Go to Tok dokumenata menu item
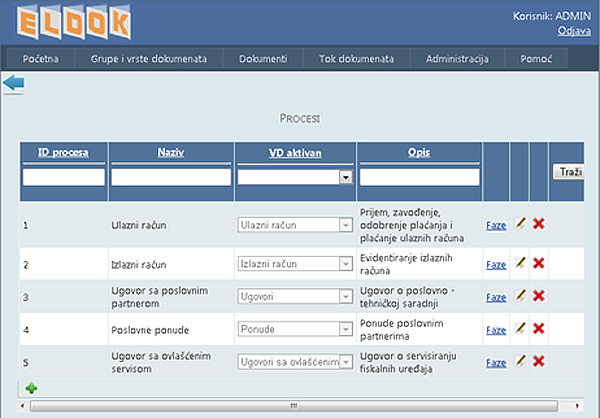 (356, 59)
